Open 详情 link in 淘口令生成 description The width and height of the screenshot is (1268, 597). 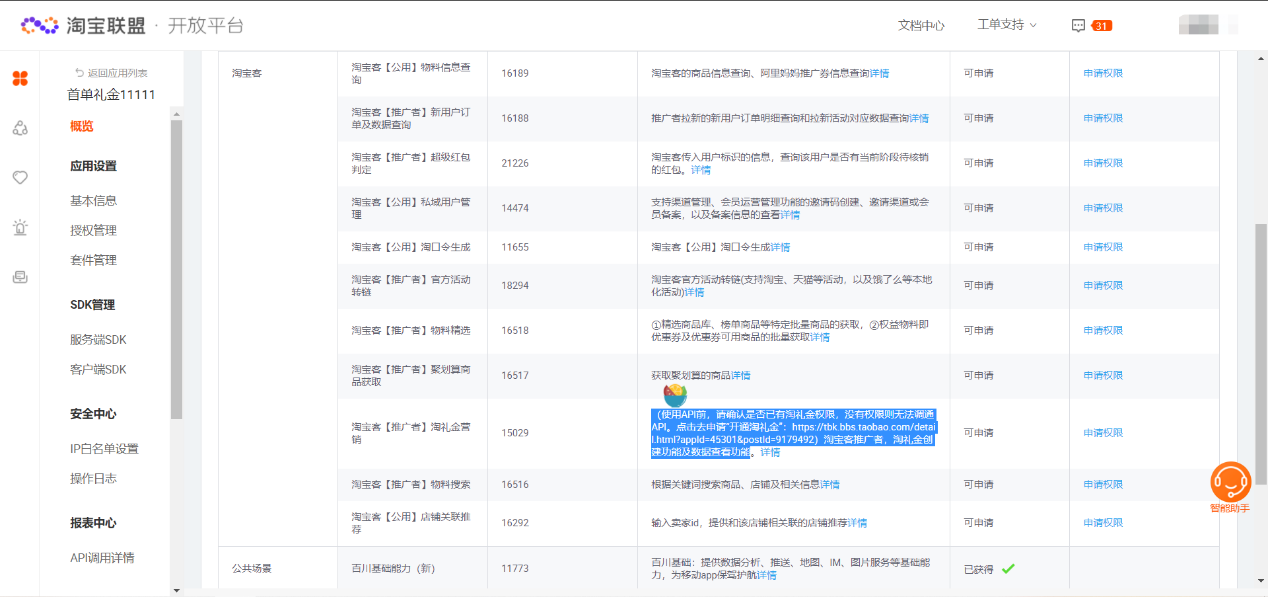780,247
